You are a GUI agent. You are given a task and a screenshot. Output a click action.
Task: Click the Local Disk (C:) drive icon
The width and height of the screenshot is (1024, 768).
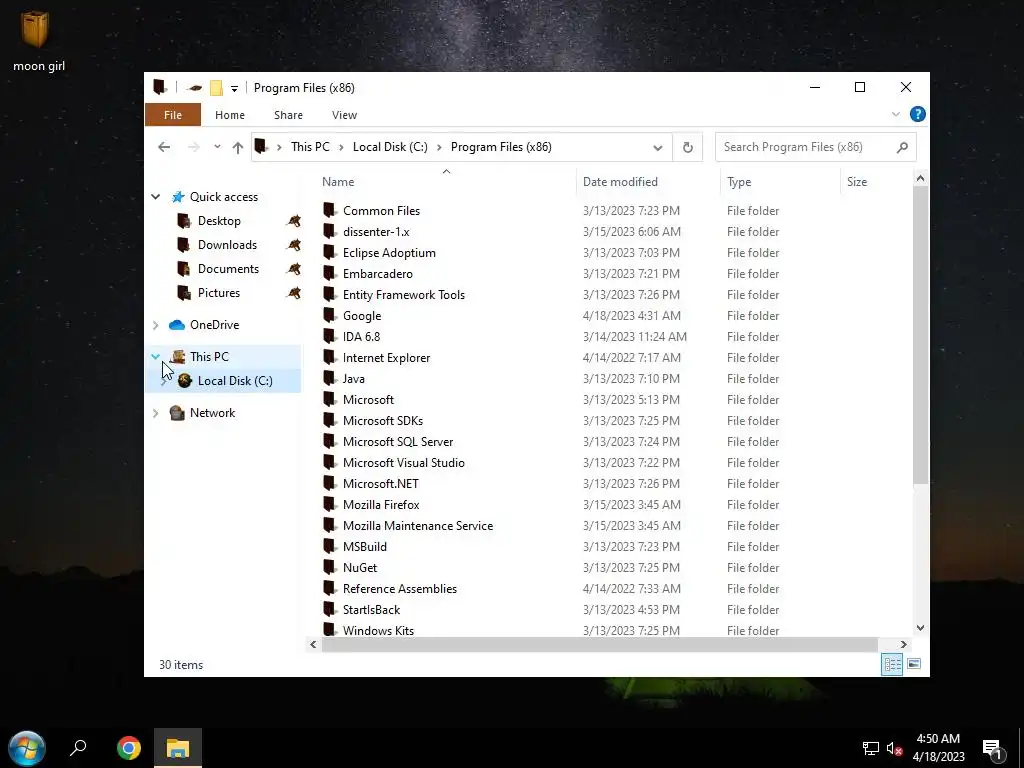coord(185,381)
